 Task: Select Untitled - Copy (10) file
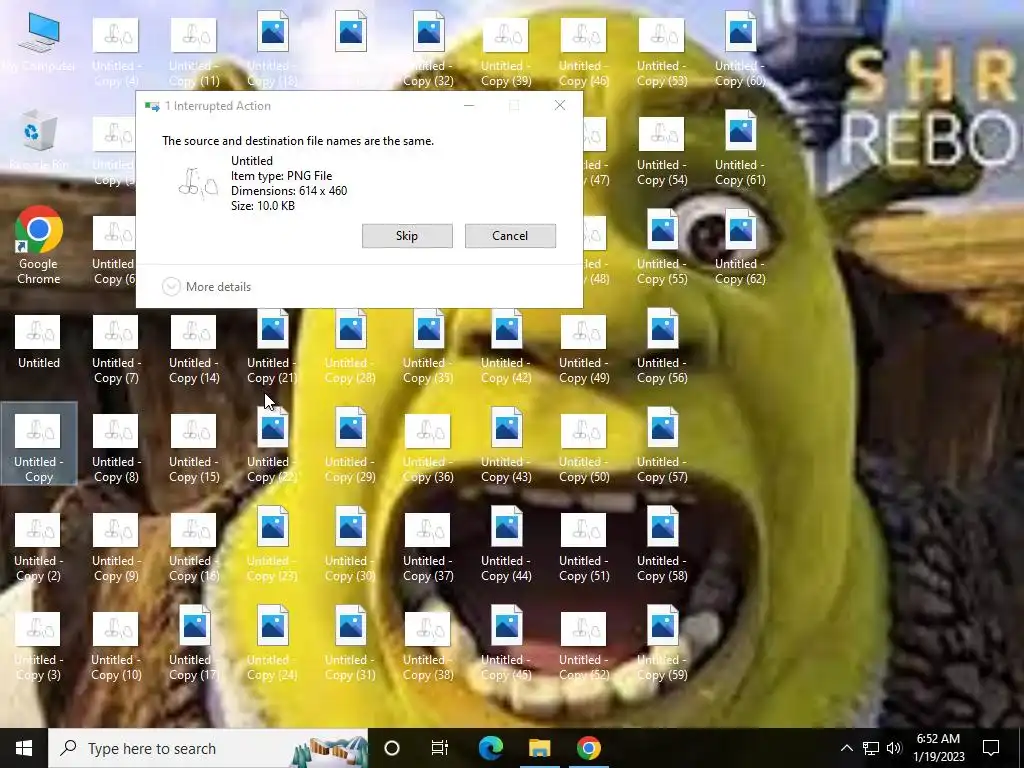click(116, 647)
